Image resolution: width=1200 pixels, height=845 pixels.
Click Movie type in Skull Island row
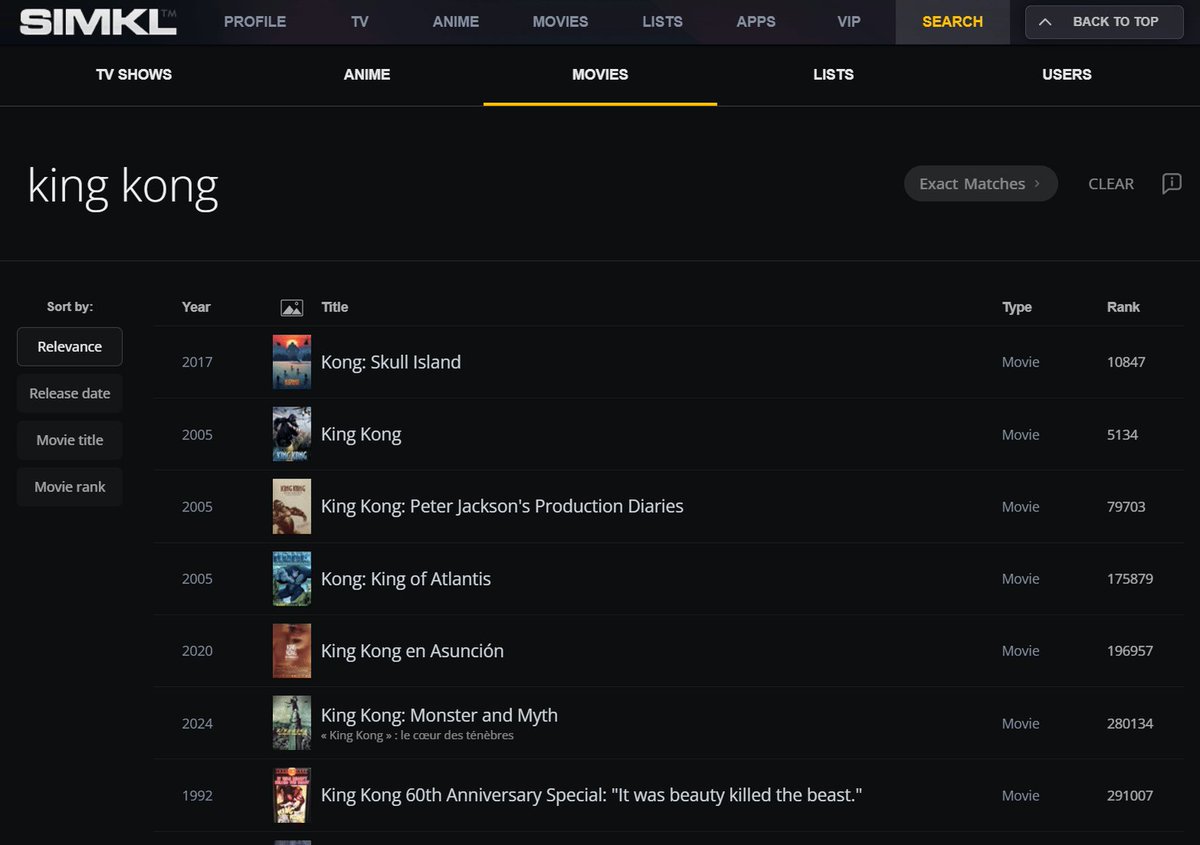click(x=1021, y=362)
